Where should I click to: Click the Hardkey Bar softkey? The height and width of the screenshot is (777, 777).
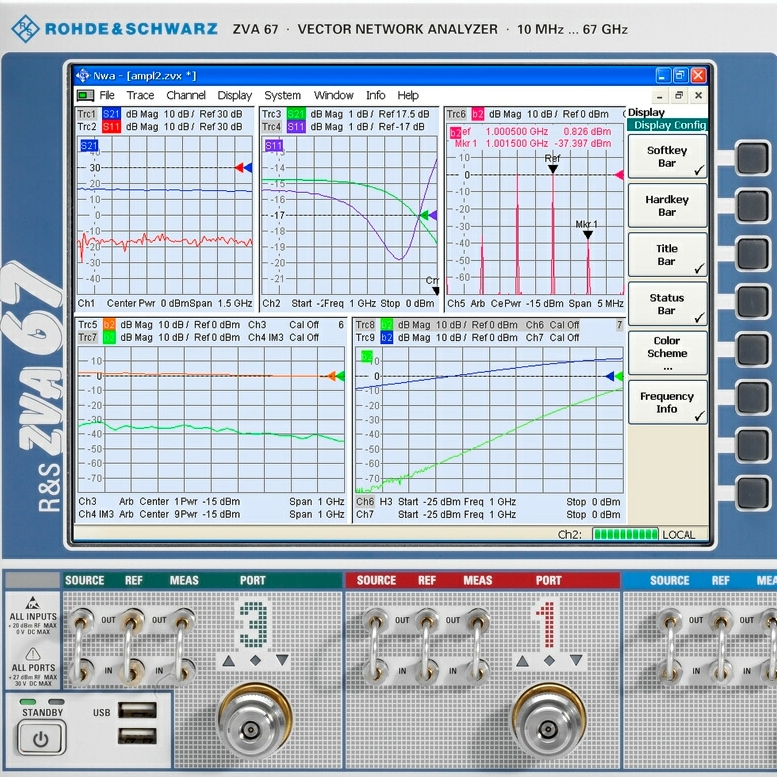(x=667, y=206)
